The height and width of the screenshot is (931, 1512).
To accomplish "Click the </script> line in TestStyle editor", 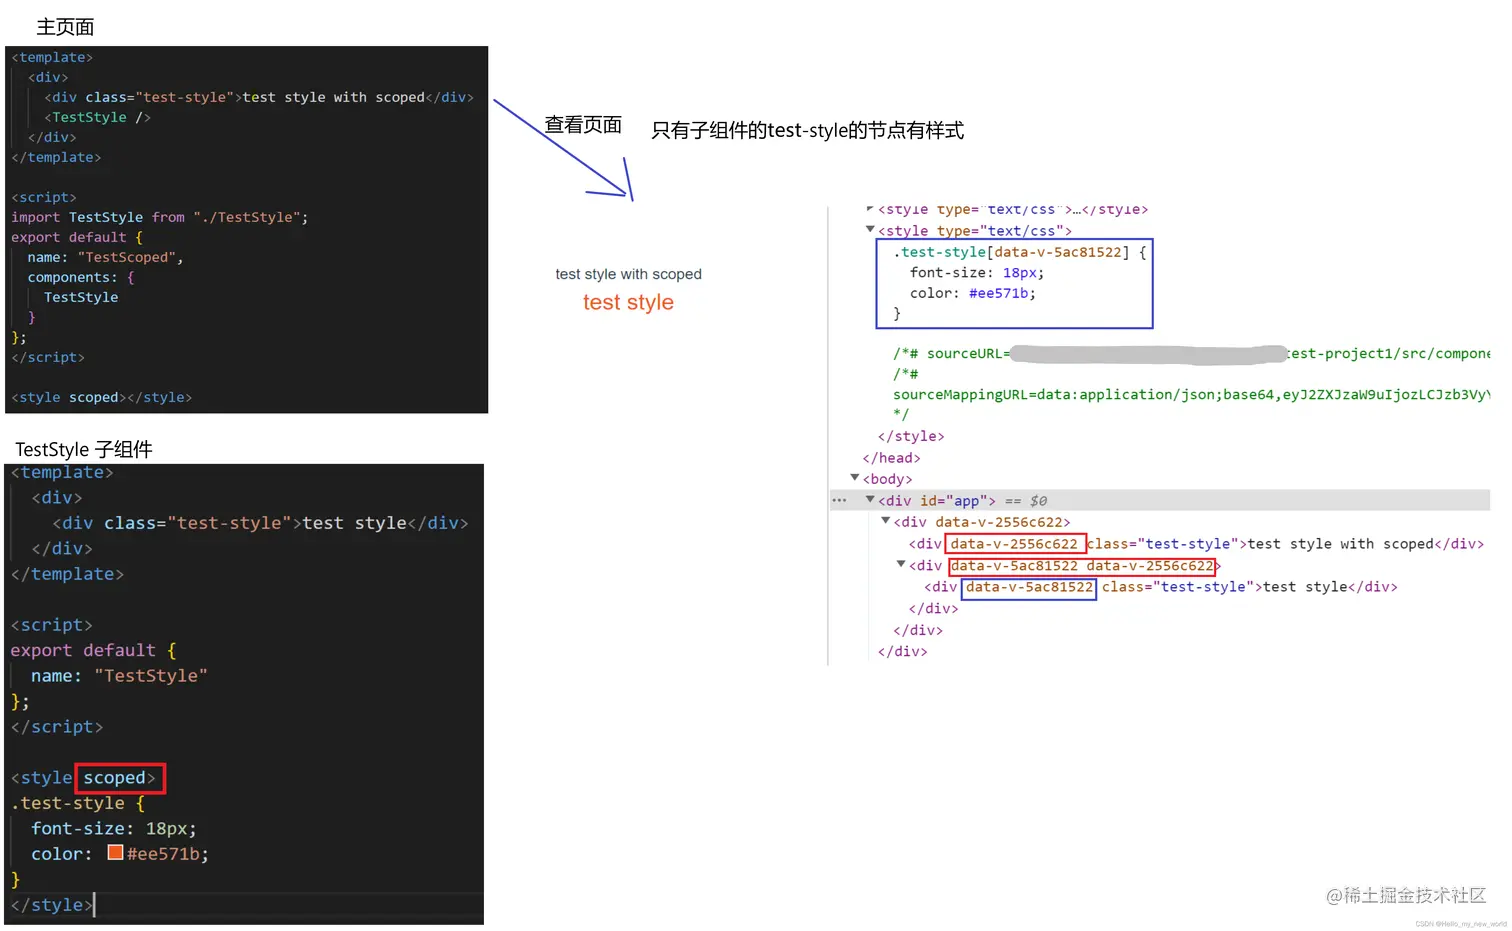I will coord(57,727).
